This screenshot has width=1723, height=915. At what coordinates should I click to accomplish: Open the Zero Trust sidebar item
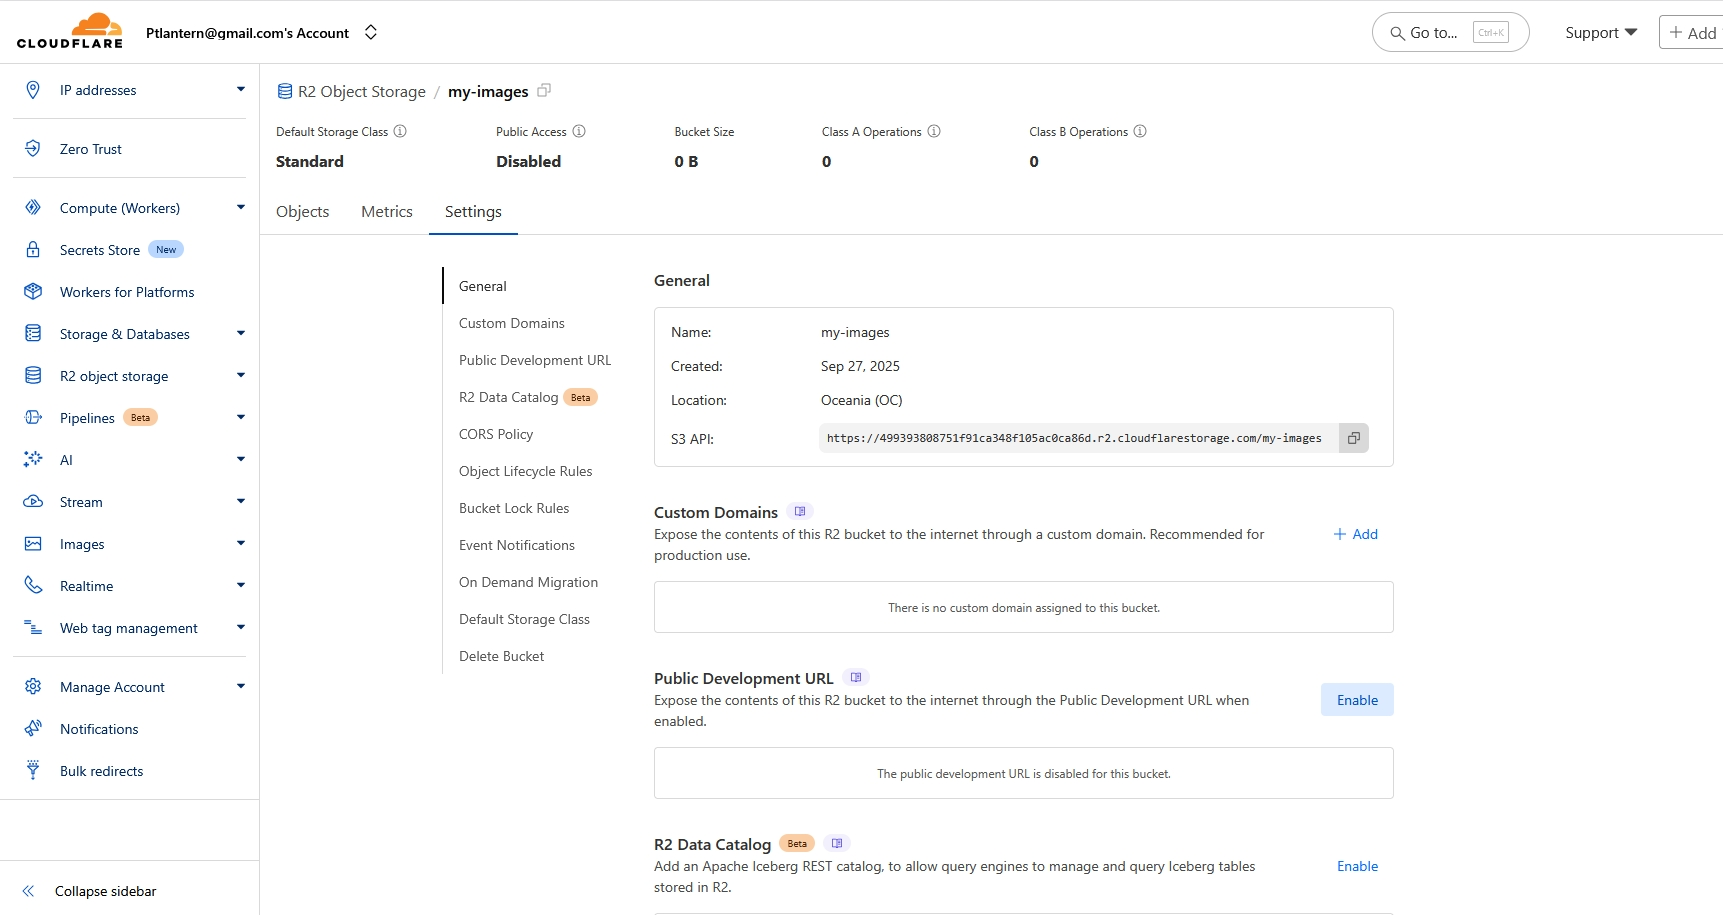tap(91, 149)
